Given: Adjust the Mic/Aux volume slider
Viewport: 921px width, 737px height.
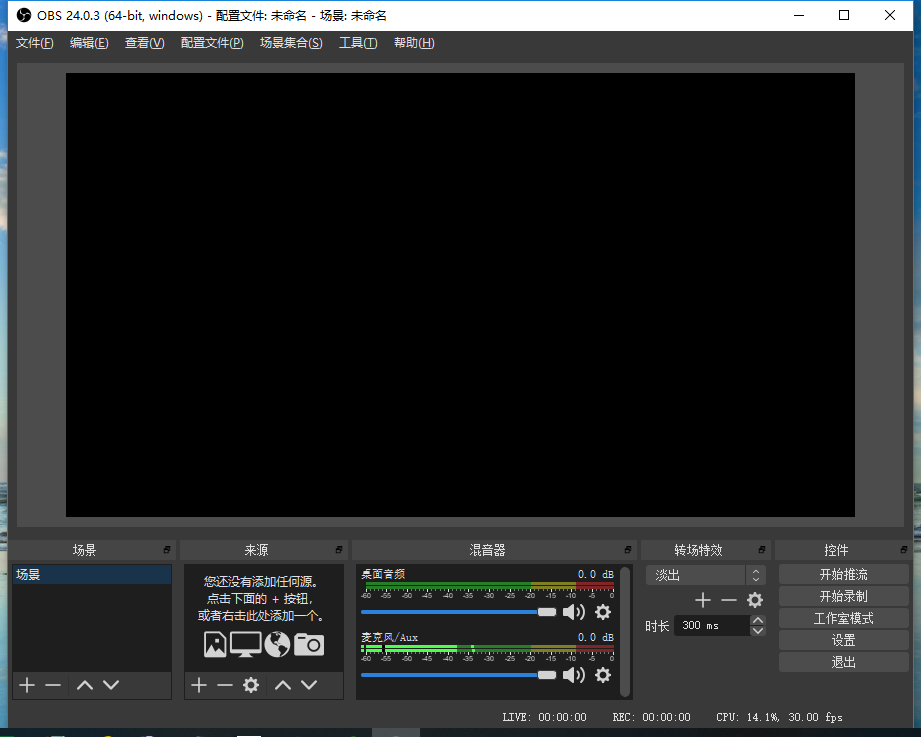Looking at the screenshot, I should tap(459, 675).
